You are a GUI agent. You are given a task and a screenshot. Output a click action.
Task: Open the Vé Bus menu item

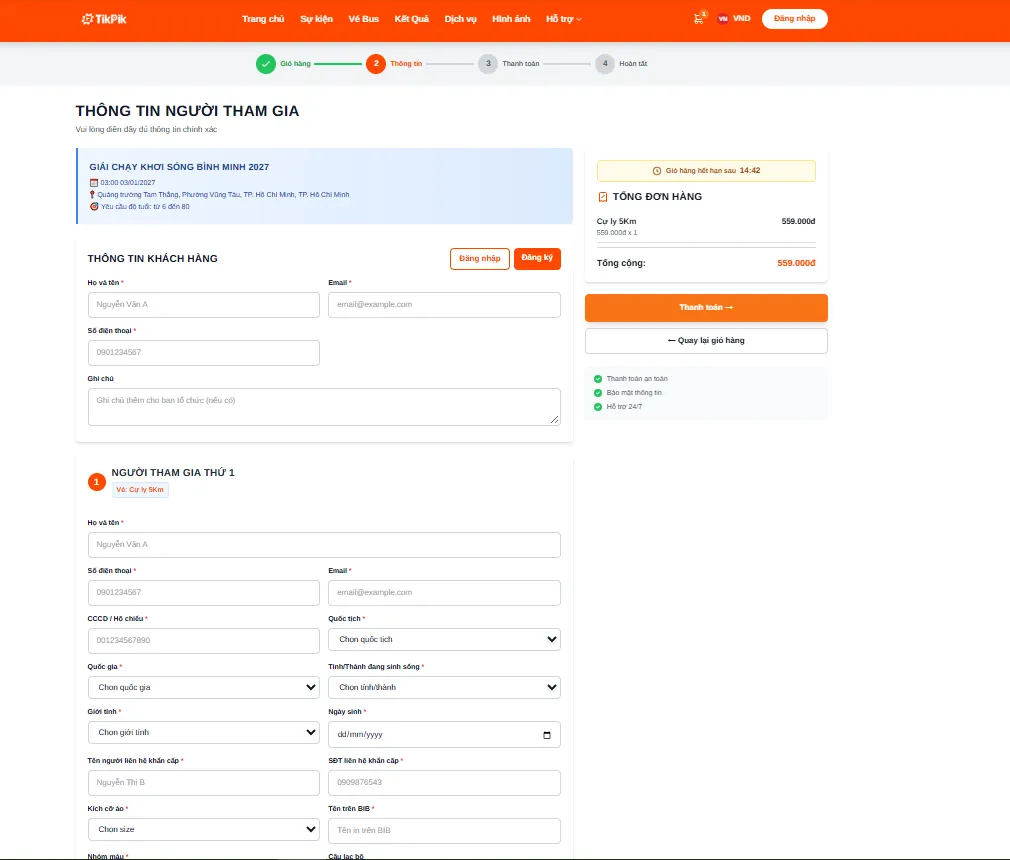(364, 19)
